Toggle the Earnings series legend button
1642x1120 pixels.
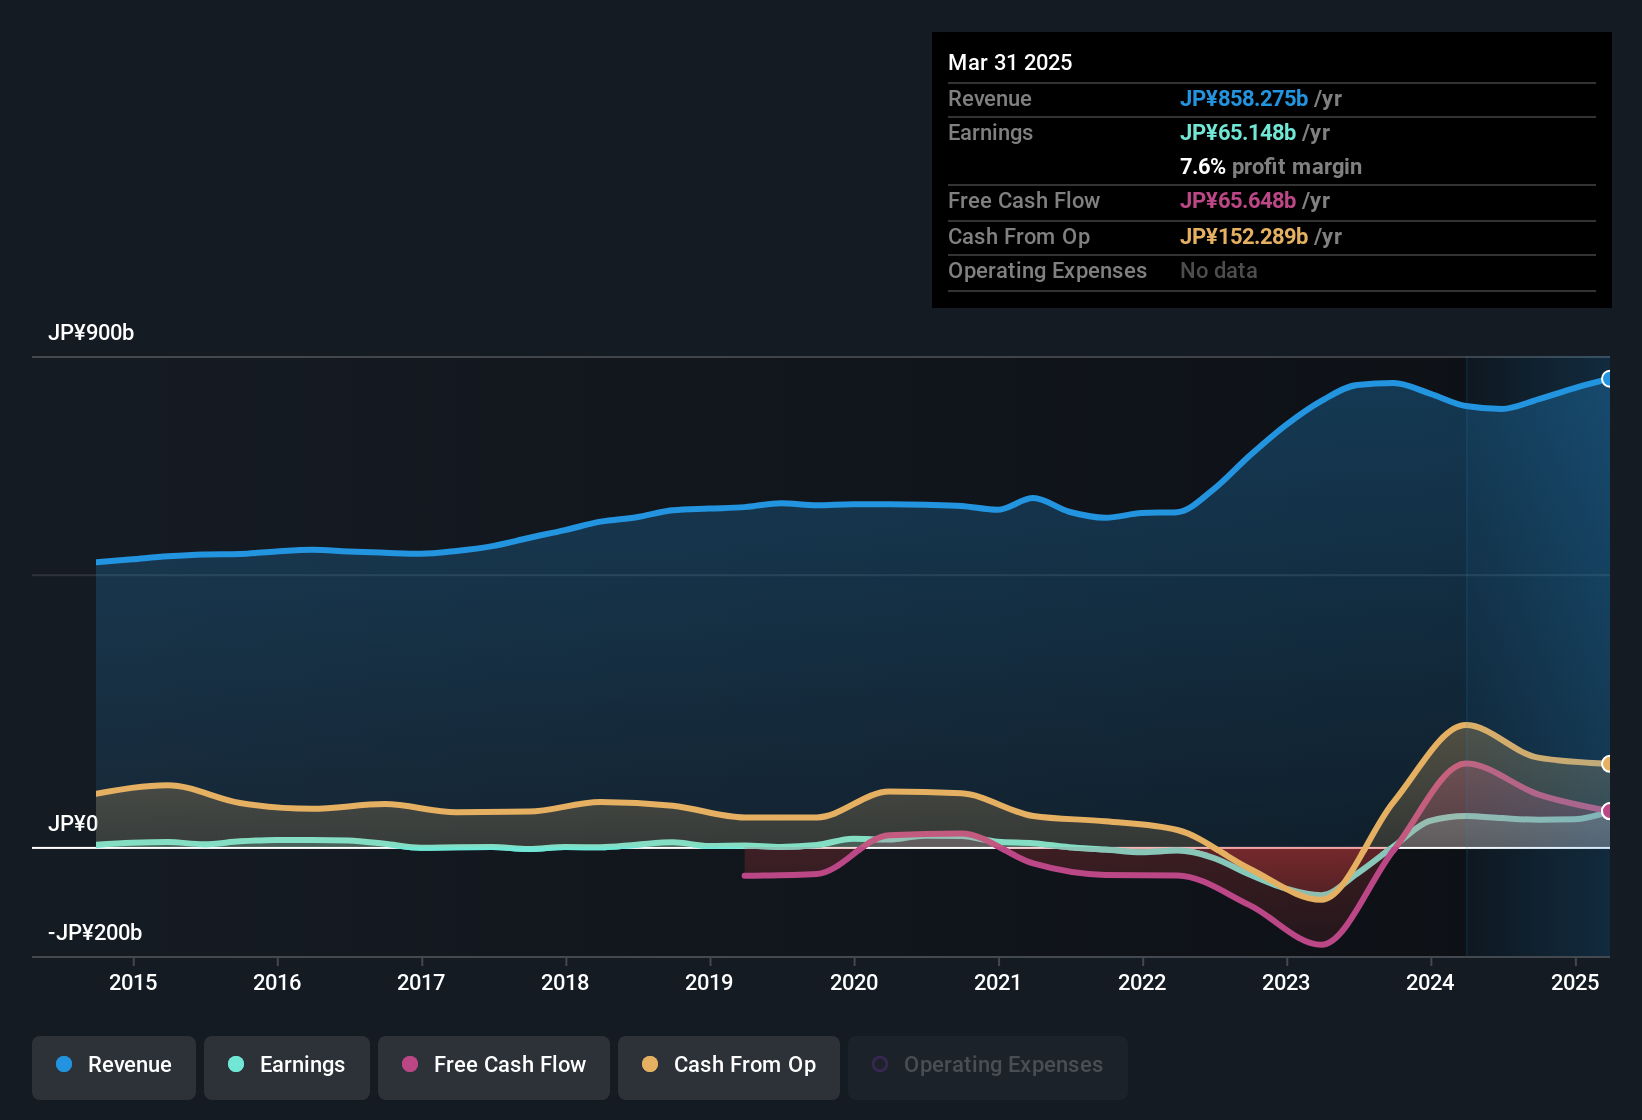287,1065
